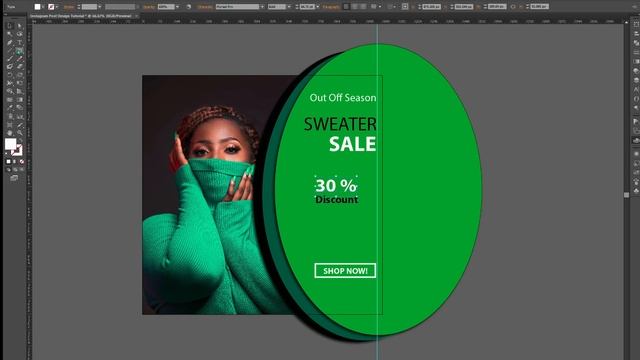
Task: Select the Perspective Grid tool
Action: [20, 91]
